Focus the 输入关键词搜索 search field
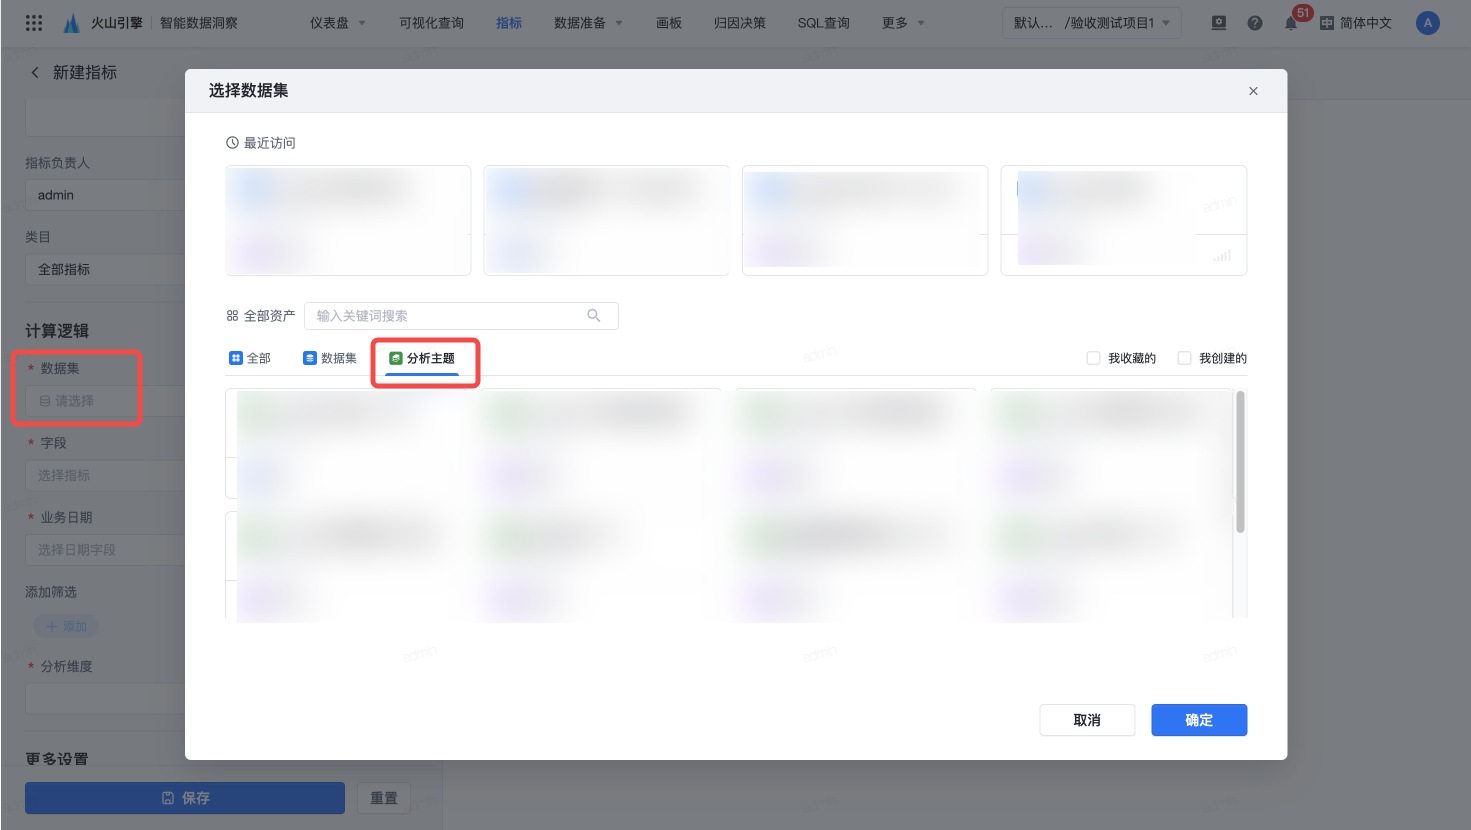 click(x=461, y=316)
